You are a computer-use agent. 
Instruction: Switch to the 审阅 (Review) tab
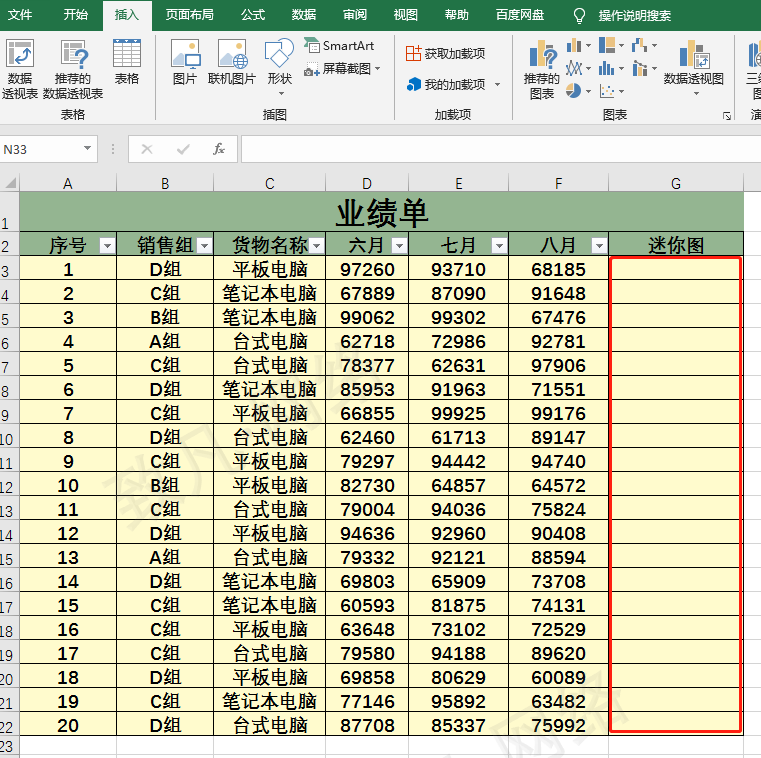pos(355,15)
